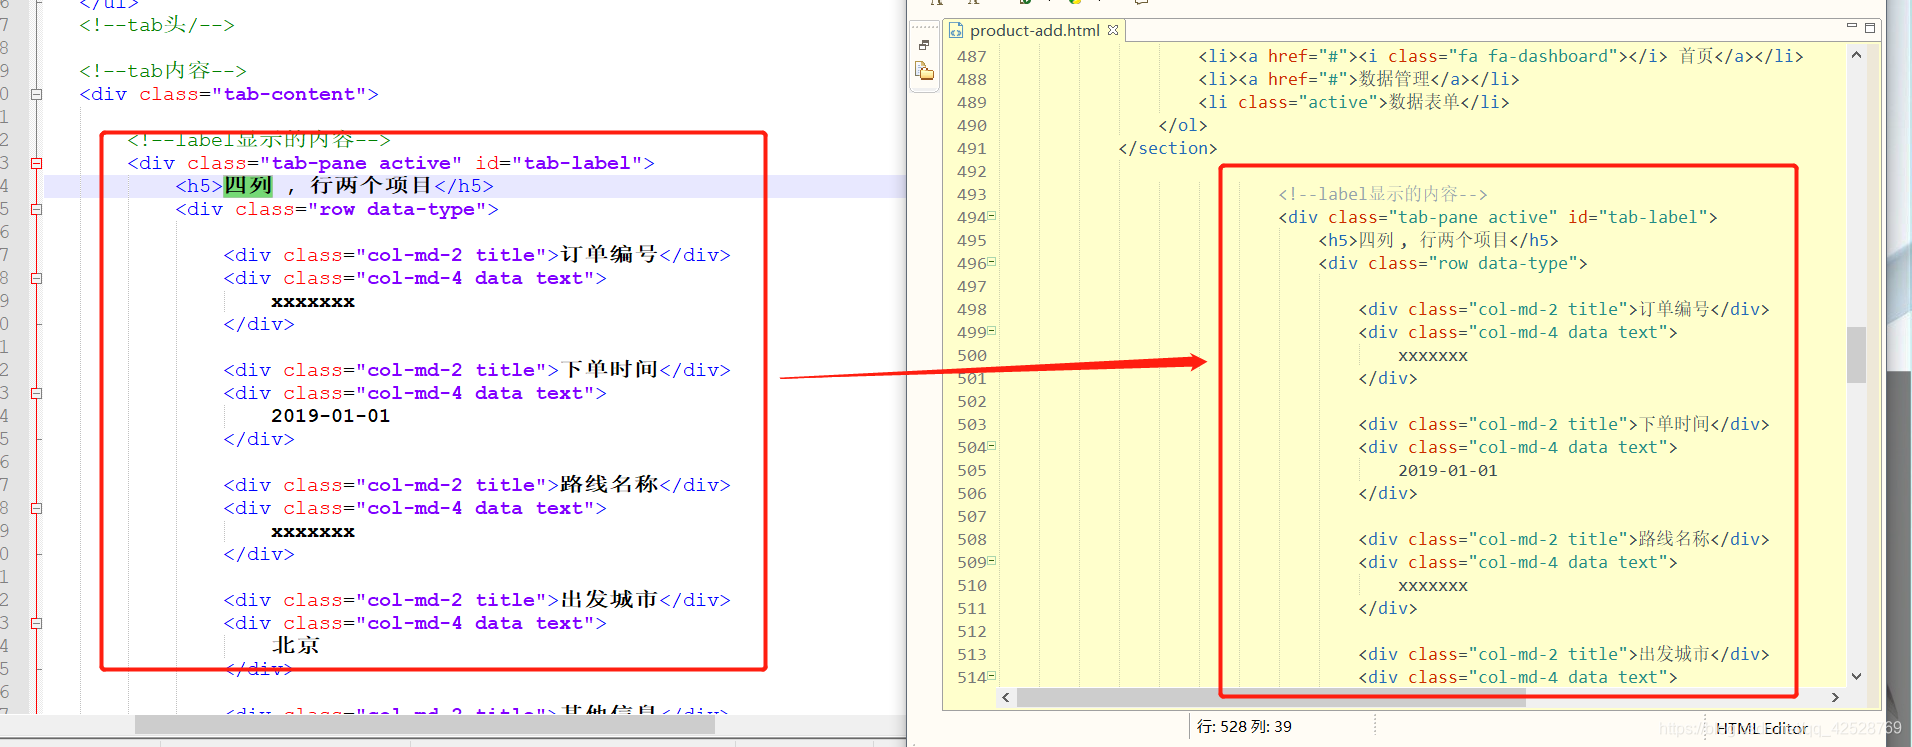Maximize the Eclipse editor pane
The height and width of the screenshot is (747, 1912).
pos(1869,28)
